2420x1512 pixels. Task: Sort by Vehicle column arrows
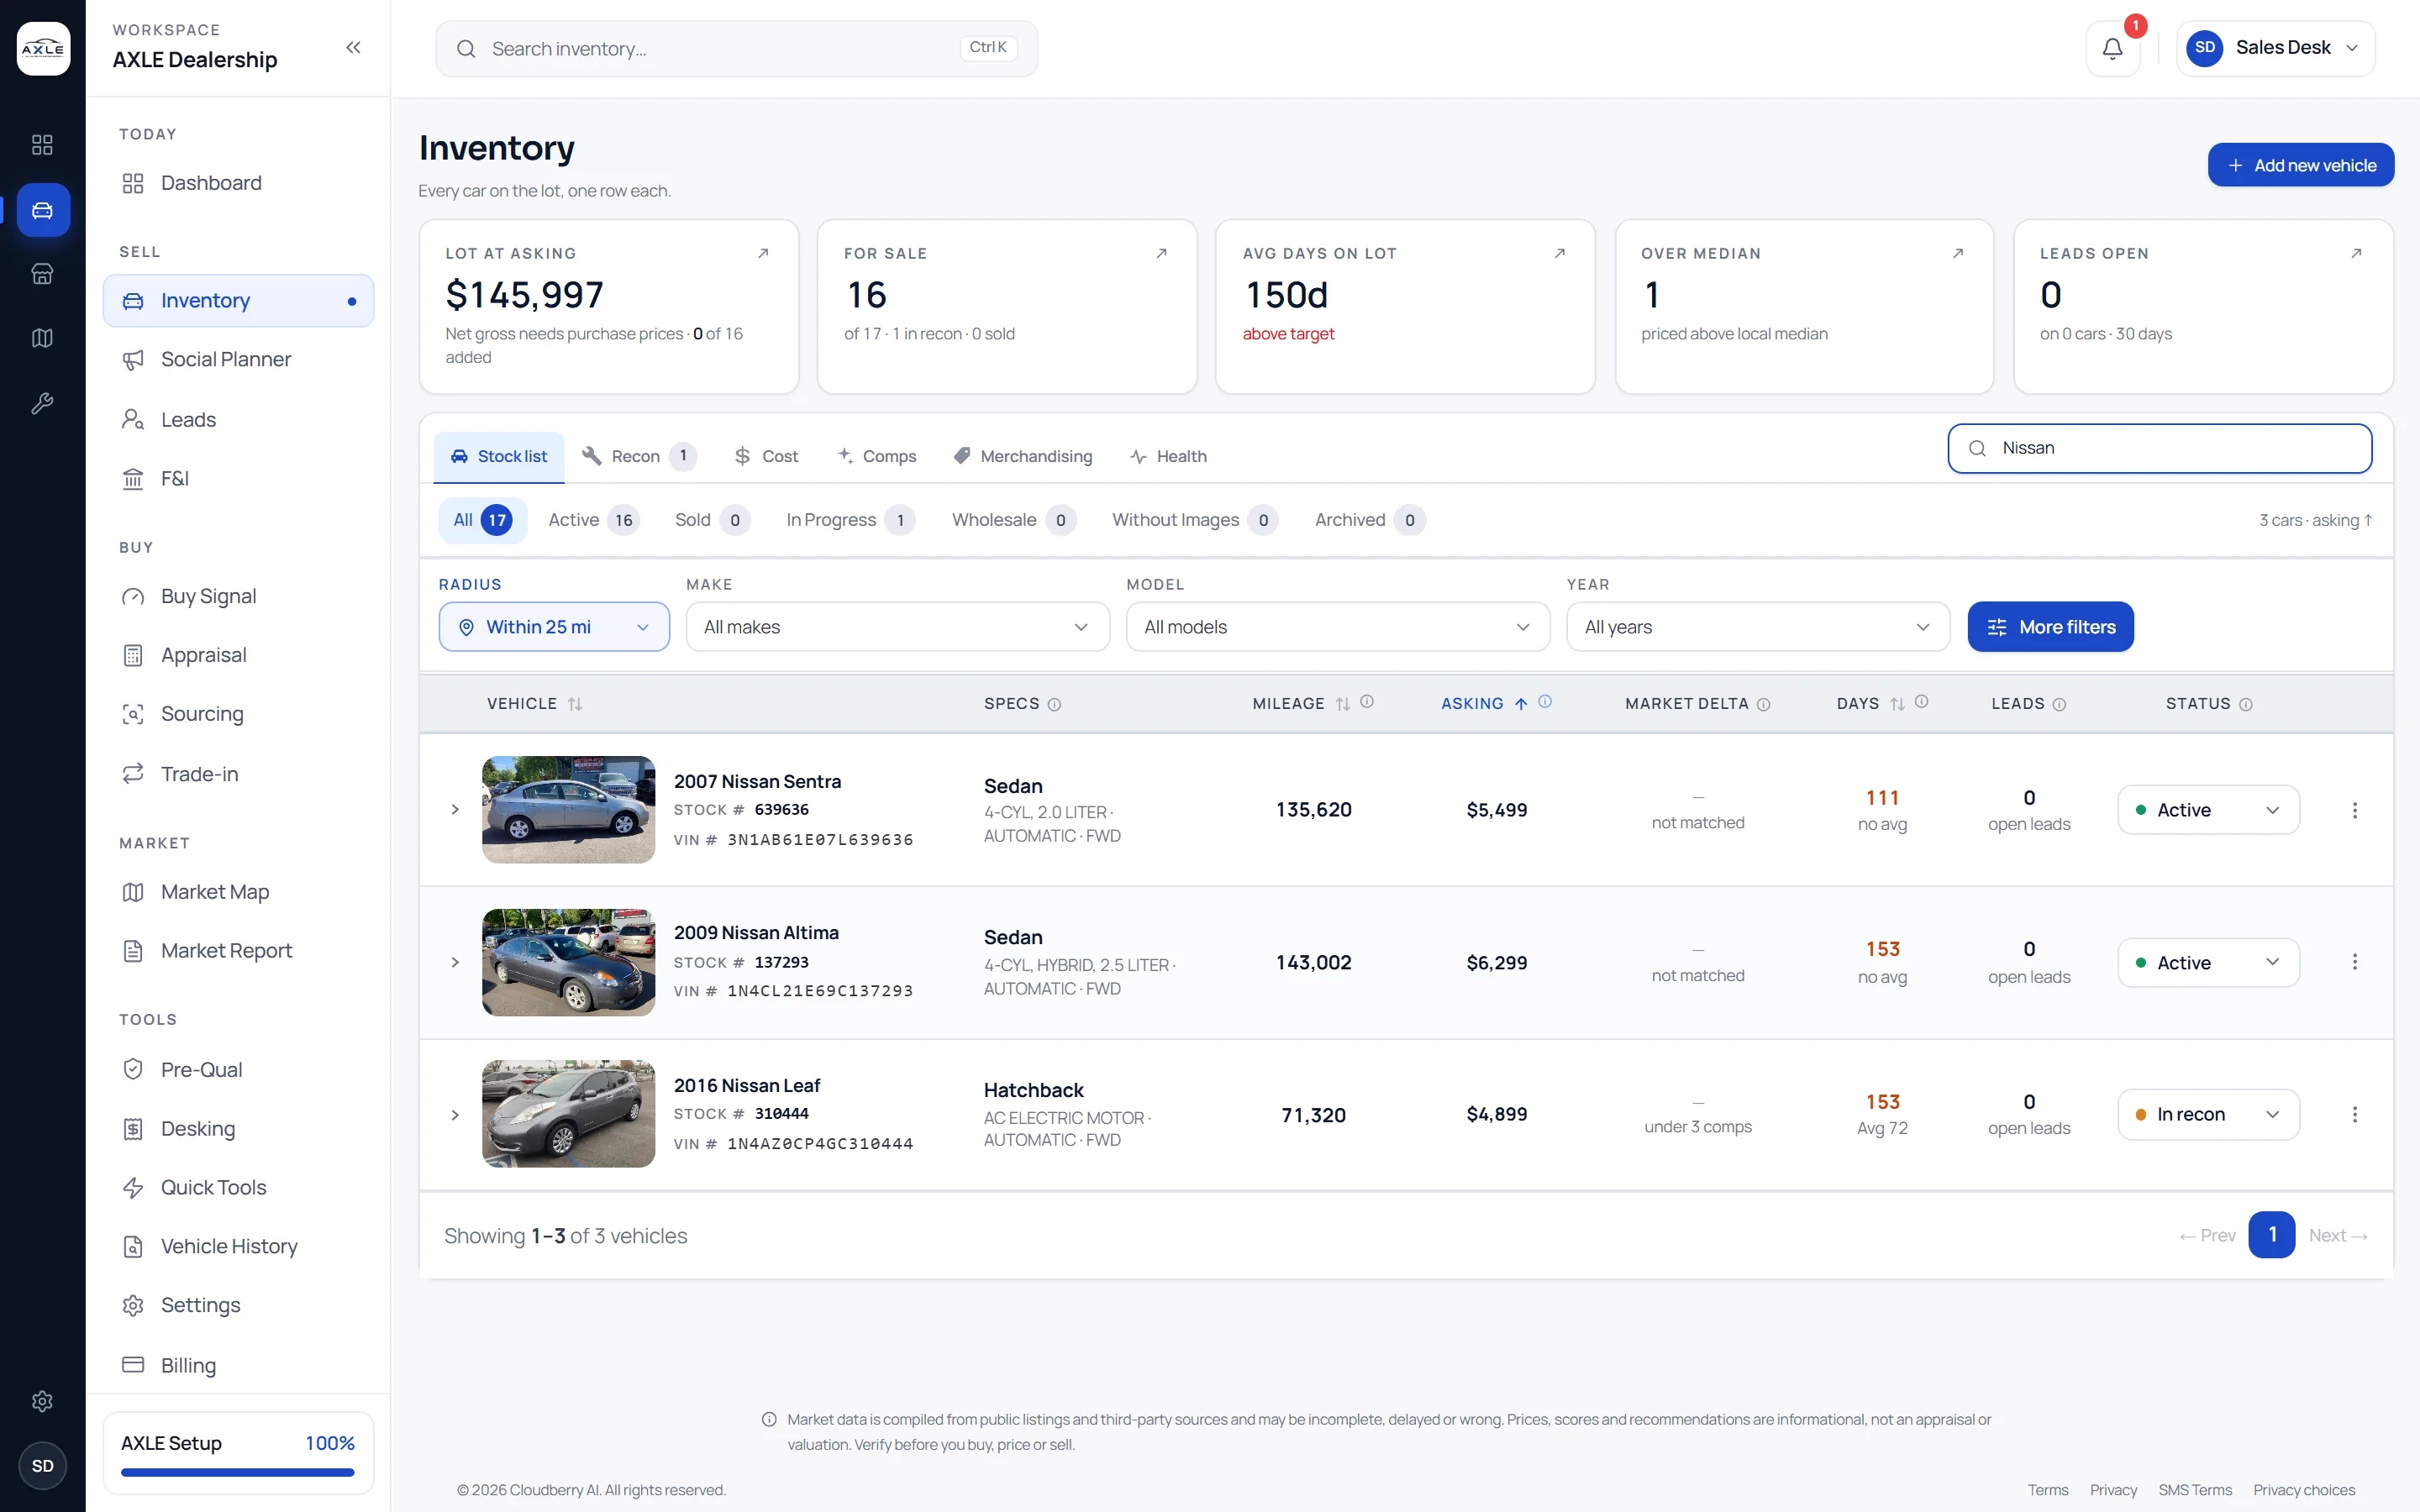click(575, 704)
